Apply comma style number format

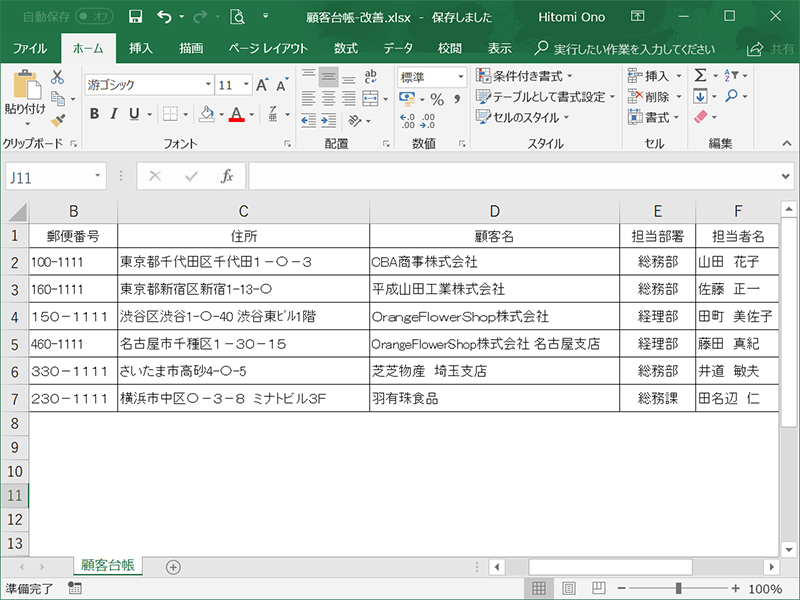[x=457, y=98]
